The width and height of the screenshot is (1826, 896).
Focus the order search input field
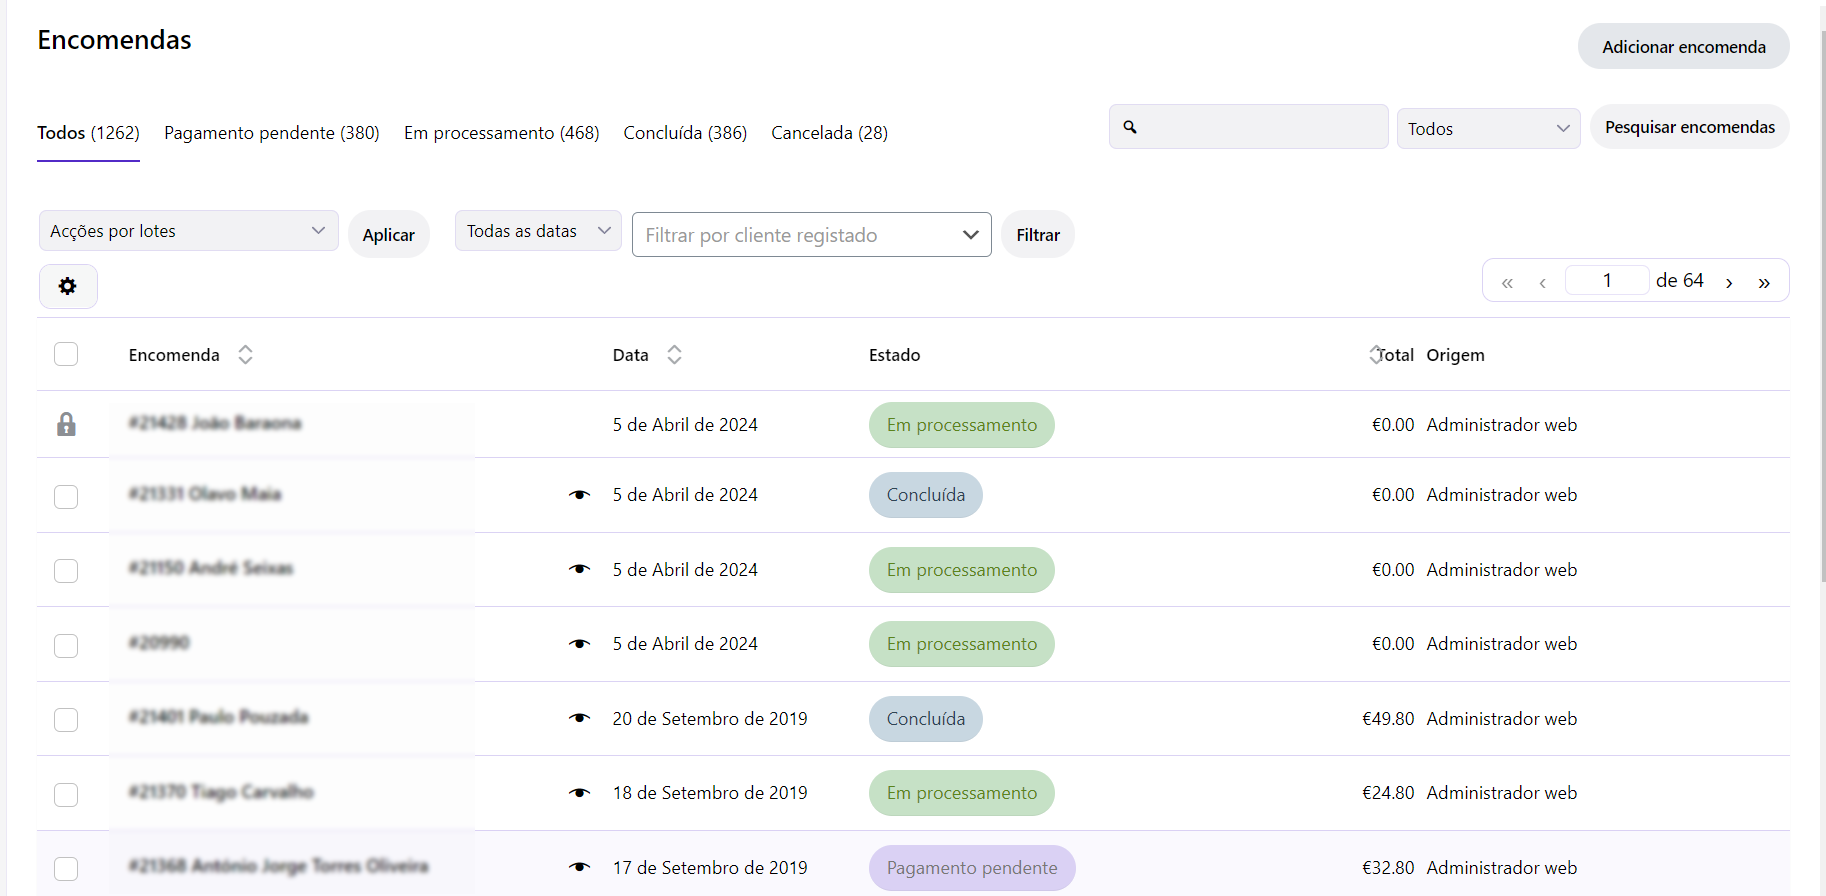1249,127
